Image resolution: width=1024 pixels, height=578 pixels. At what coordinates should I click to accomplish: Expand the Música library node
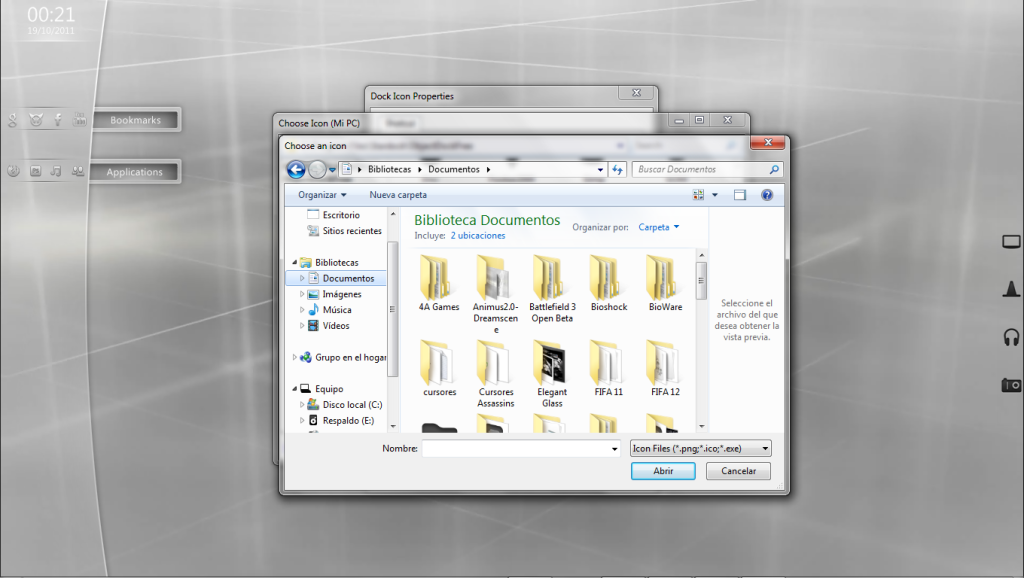pyautogui.click(x=302, y=310)
